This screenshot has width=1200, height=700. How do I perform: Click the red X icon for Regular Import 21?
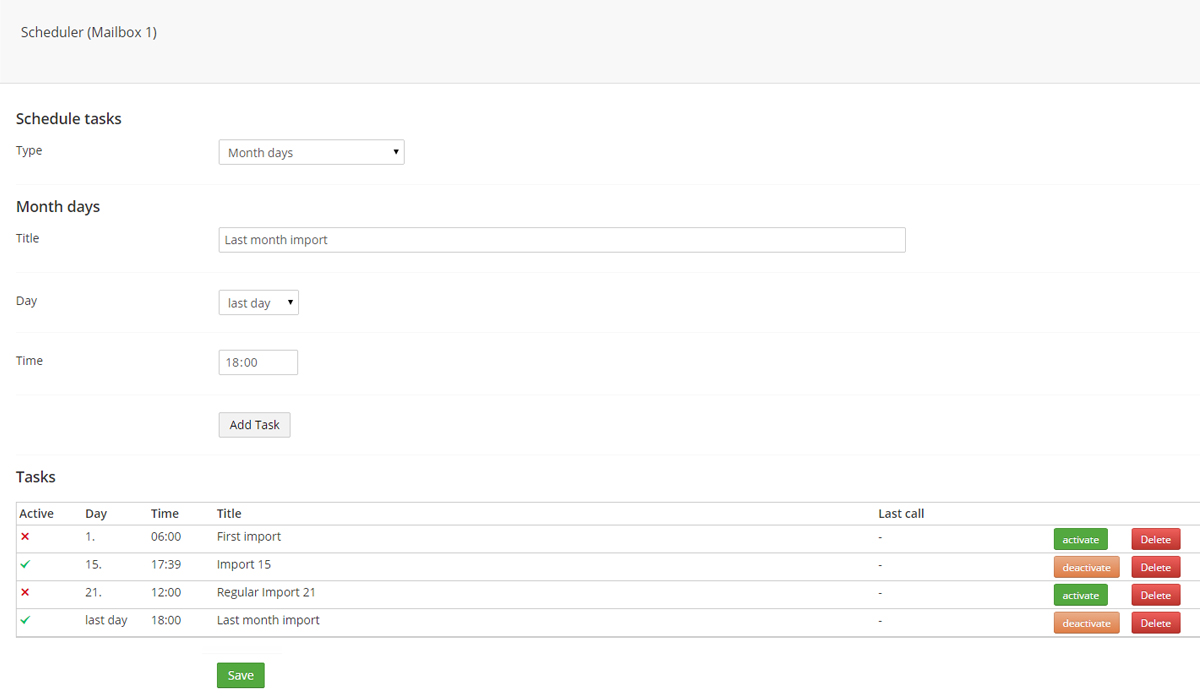pyautogui.click(x=25, y=593)
